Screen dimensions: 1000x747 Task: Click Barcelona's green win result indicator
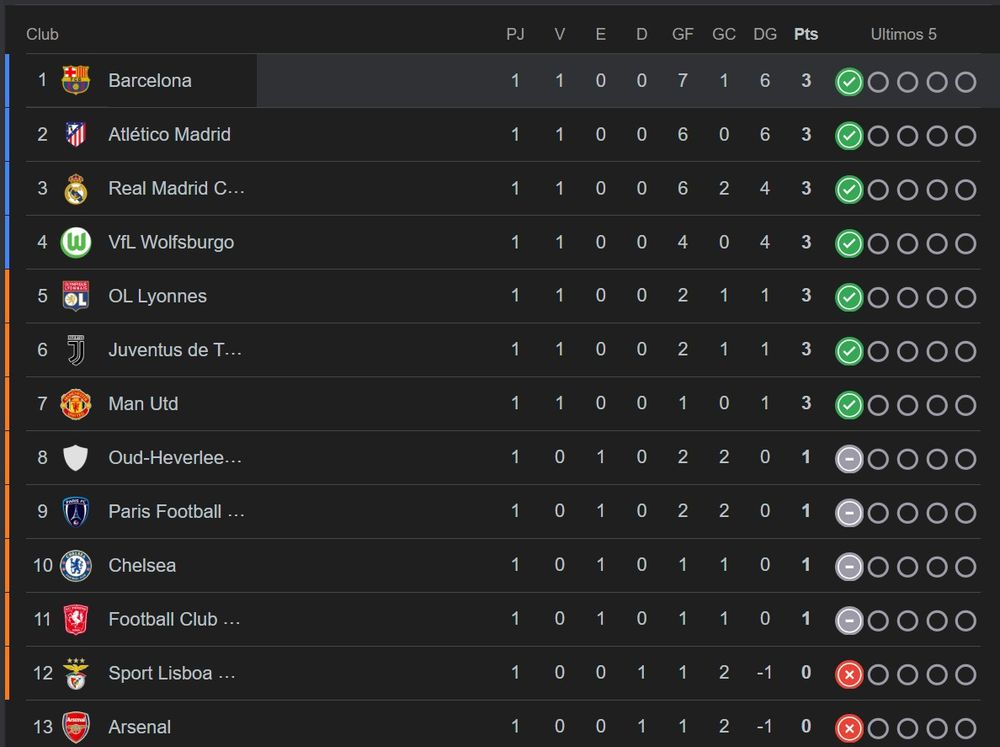click(849, 82)
